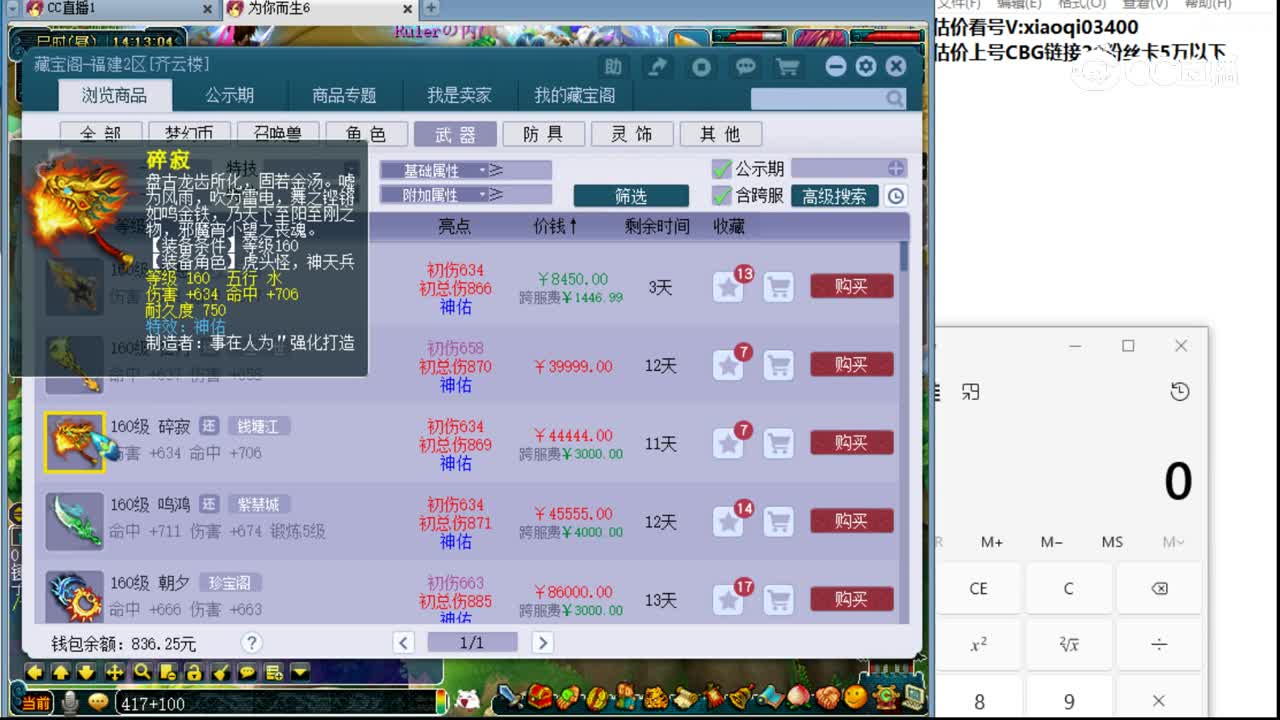This screenshot has height=720, width=1280.
Task: Click 购买 for the 朝夕 item
Action: click(x=851, y=599)
